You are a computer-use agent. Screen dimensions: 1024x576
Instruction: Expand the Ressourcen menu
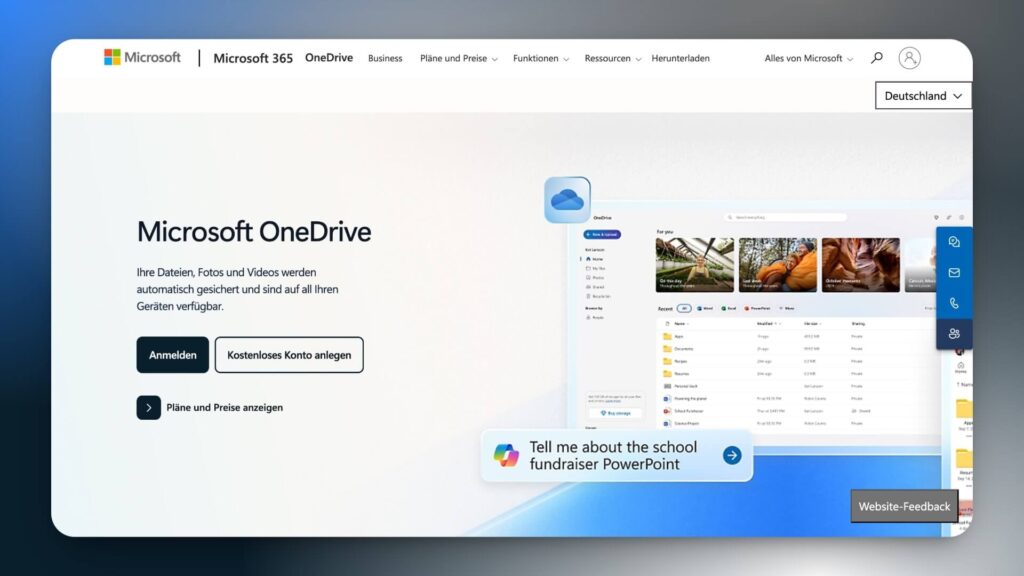(x=613, y=58)
